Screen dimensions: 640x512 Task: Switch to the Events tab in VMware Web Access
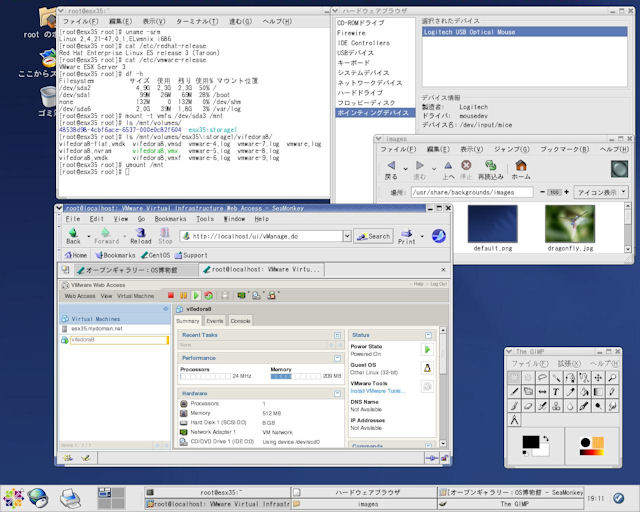point(215,321)
